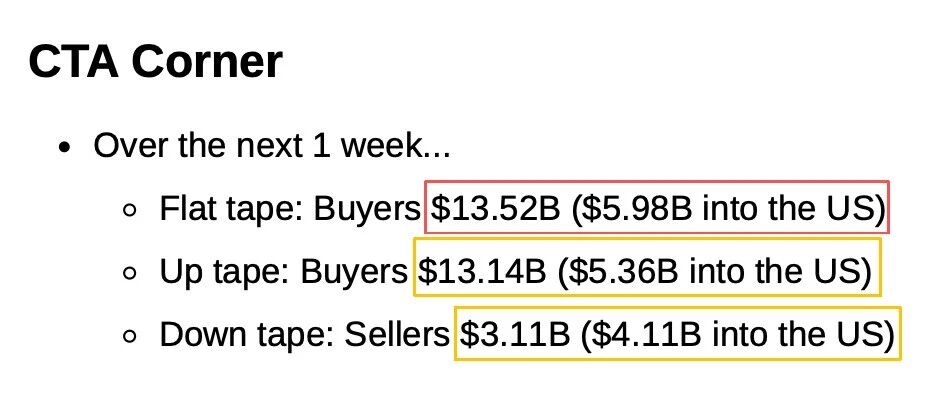Click the word "CTA" in the title
Image resolution: width=940 pixels, height=399 pixels.
pos(74,61)
